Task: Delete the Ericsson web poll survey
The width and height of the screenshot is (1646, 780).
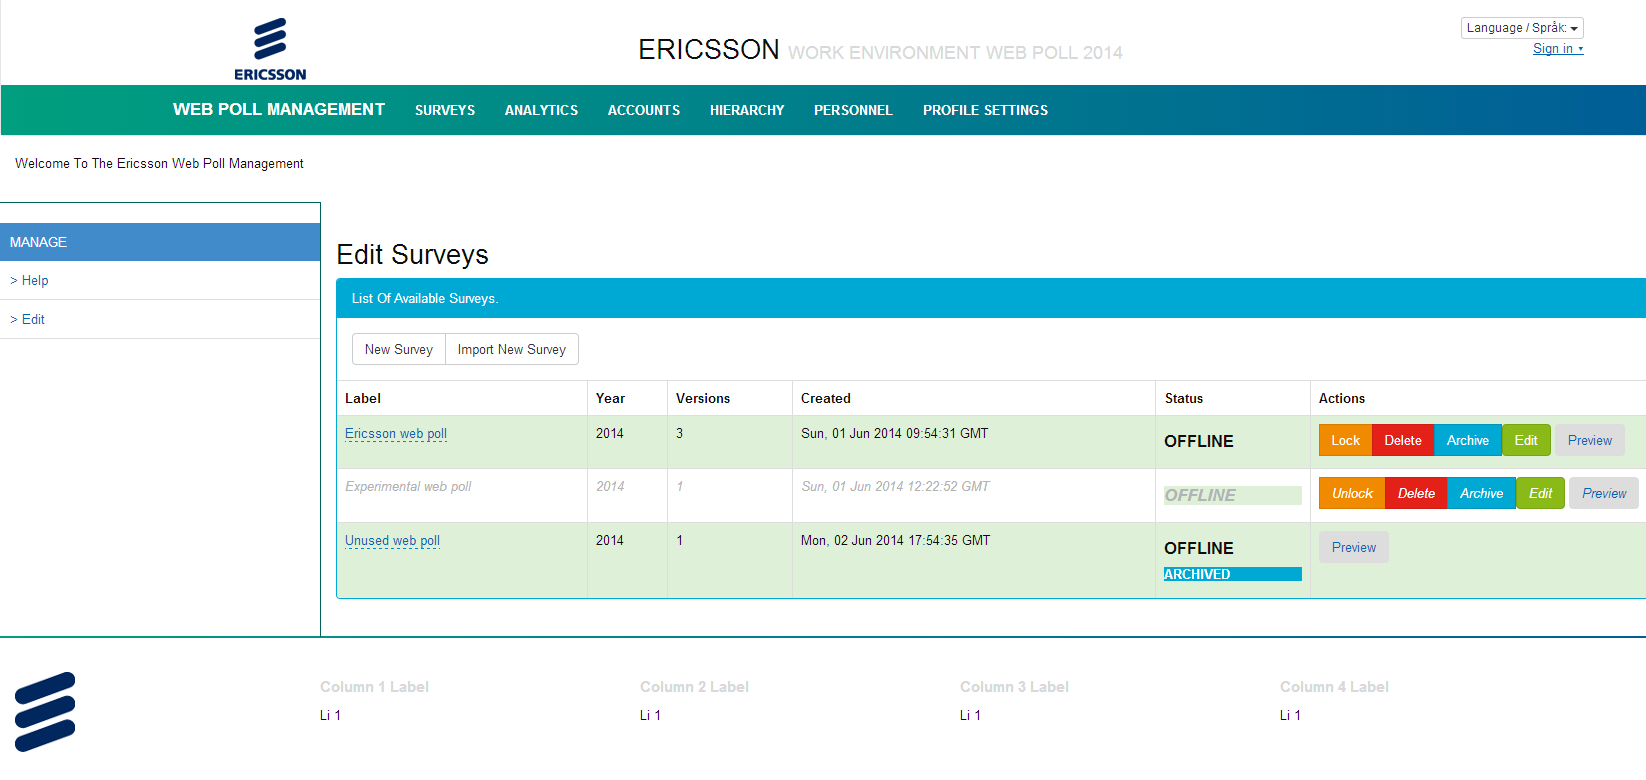Action: [x=1403, y=440]
